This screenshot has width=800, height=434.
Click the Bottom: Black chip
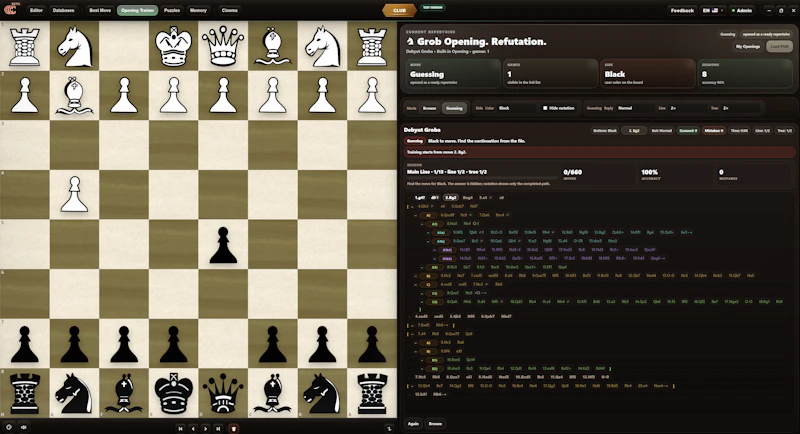pos(605,131)
